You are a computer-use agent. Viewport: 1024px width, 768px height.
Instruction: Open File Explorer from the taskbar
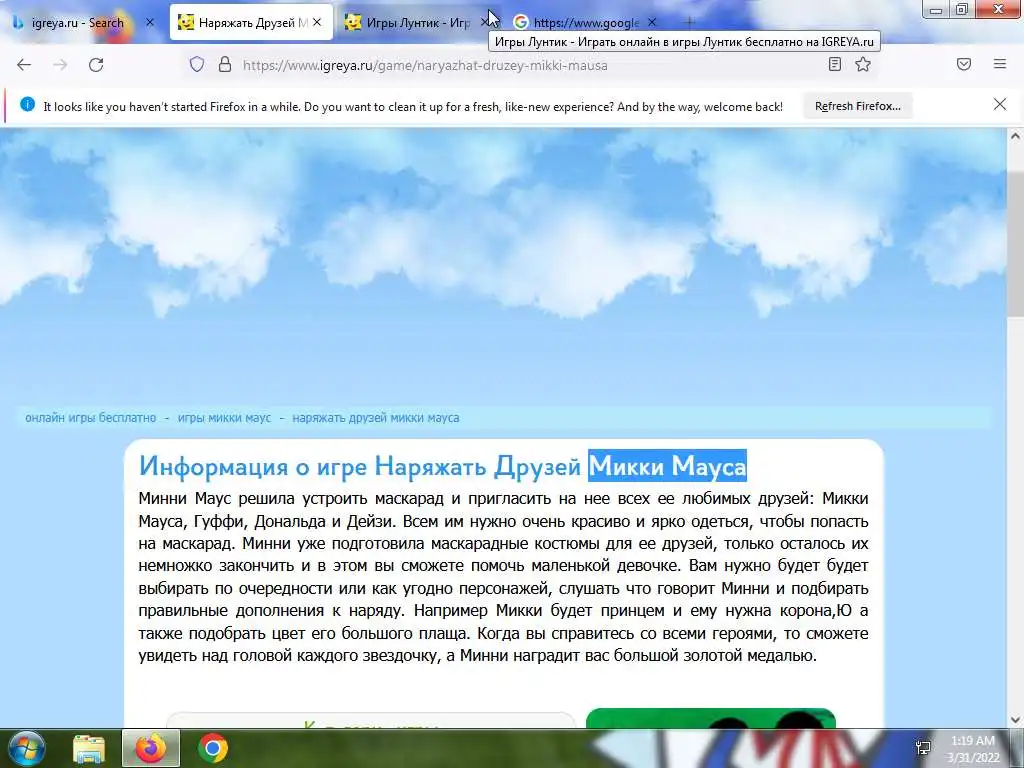(89, 748)
